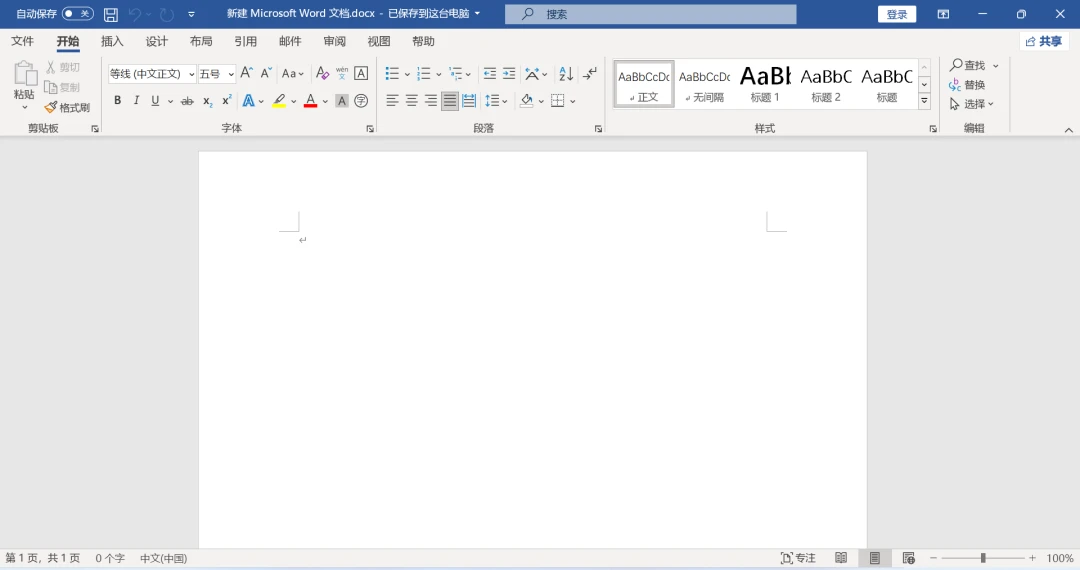This screenshot has width=1080, height=570.
Task: Switch to read mode view icon
Action: tap(841, 558)
